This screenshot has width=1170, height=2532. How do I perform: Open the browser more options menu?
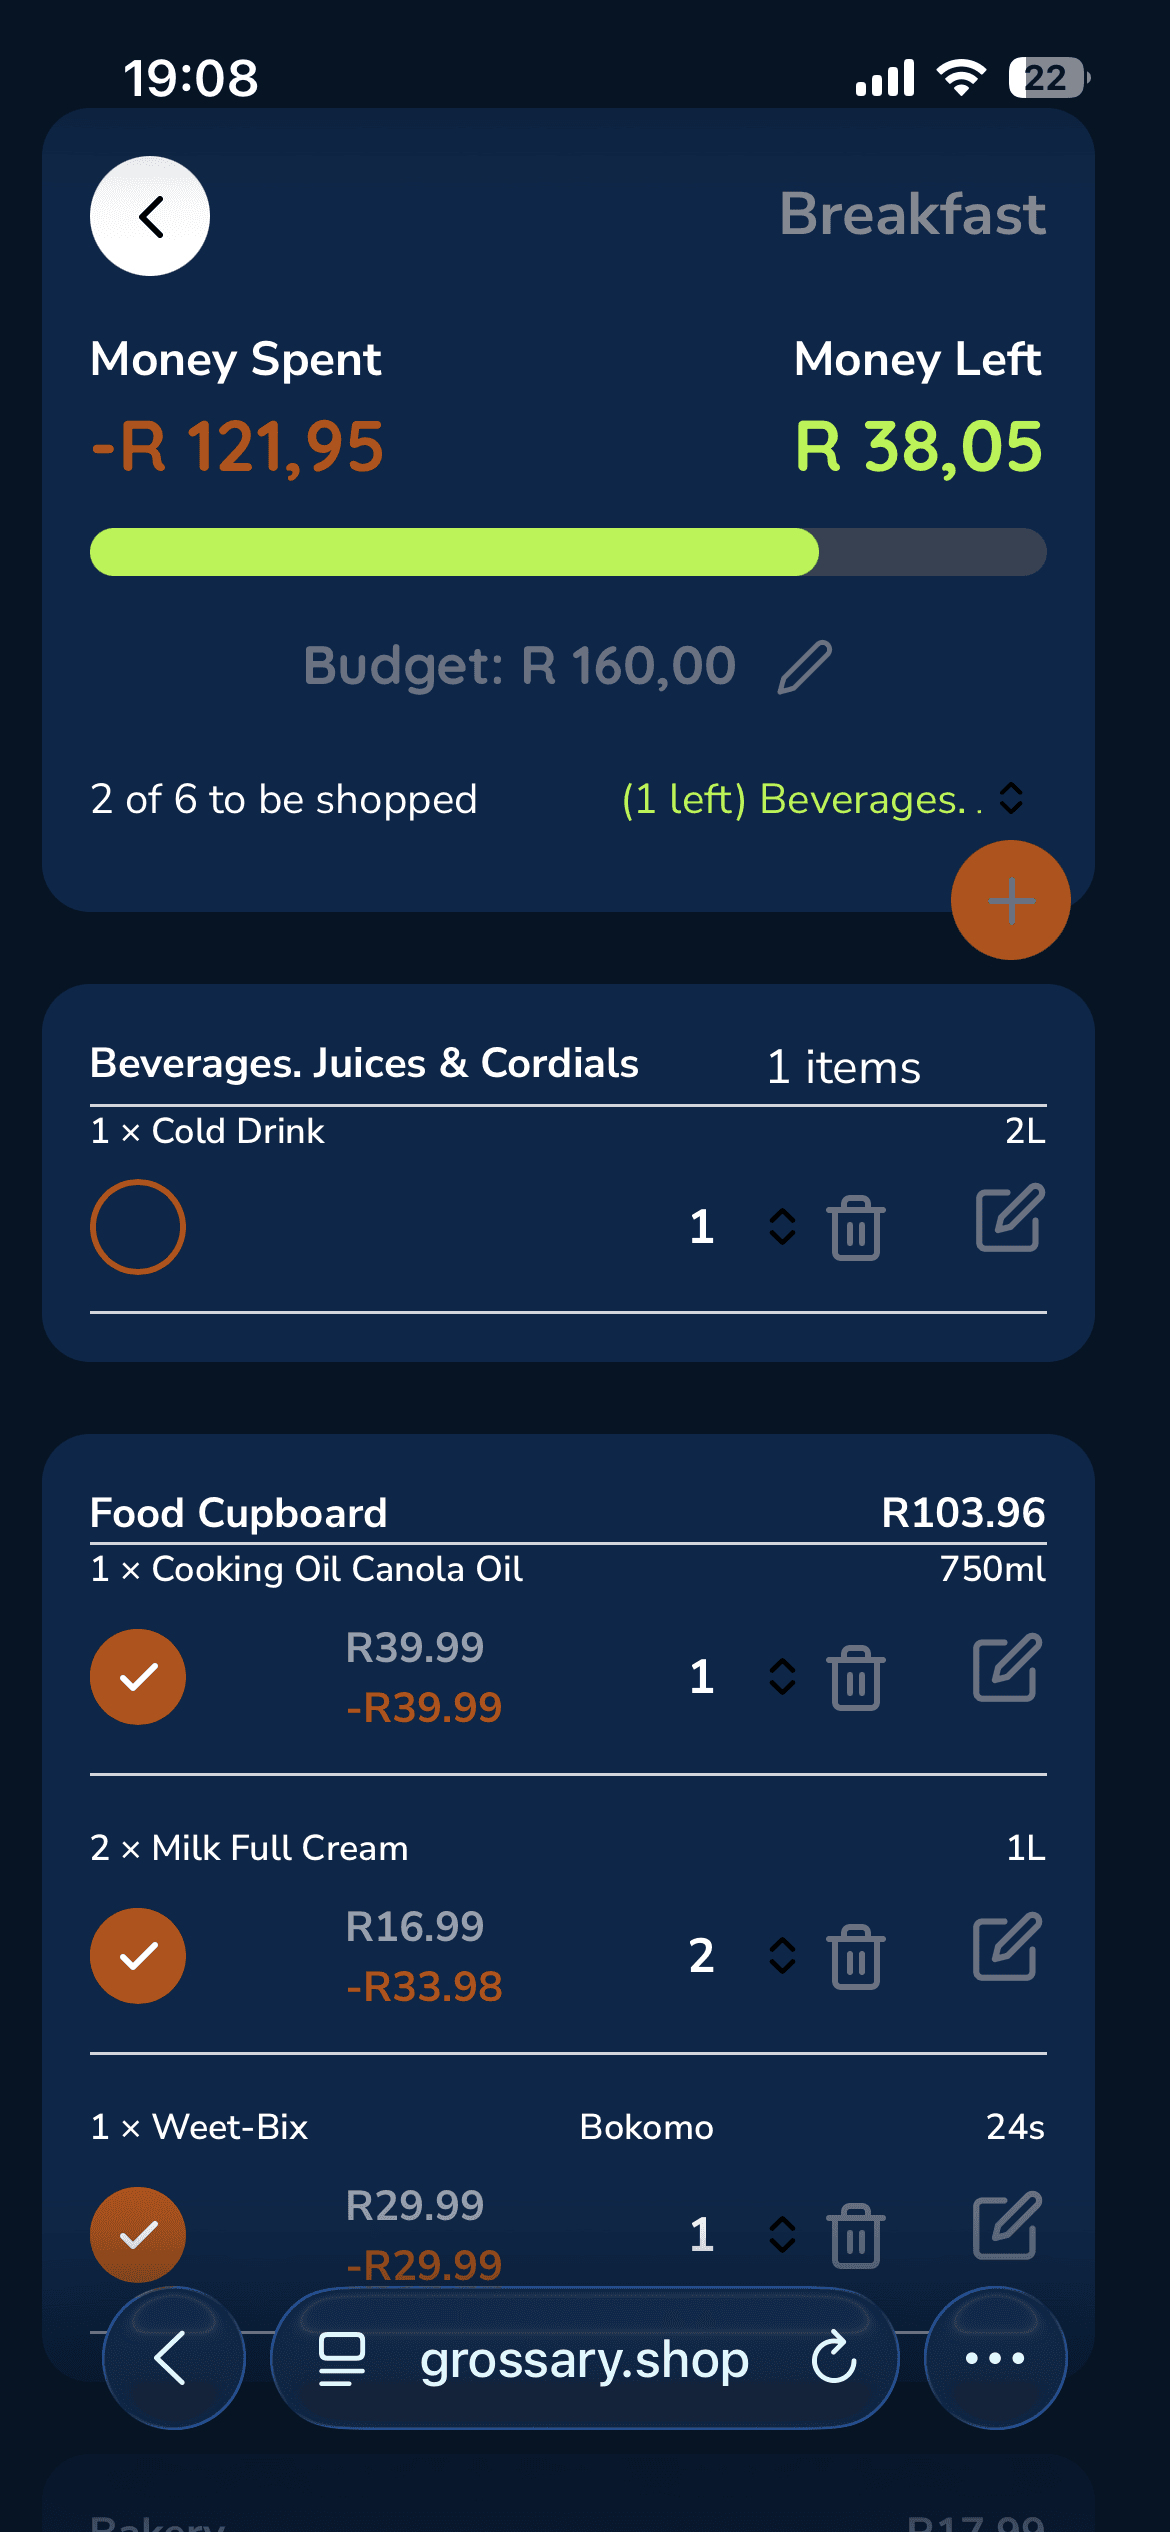pos(995,2358)
